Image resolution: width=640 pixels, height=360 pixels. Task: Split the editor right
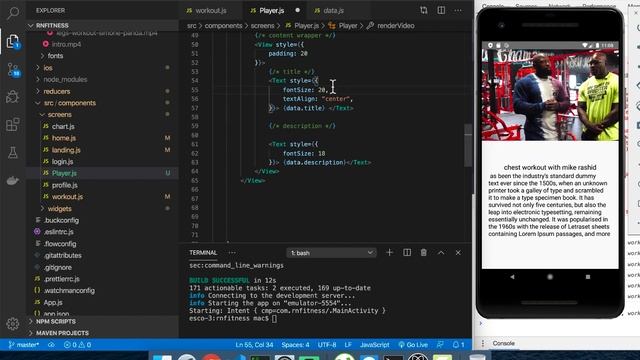(x=441, y=10)
